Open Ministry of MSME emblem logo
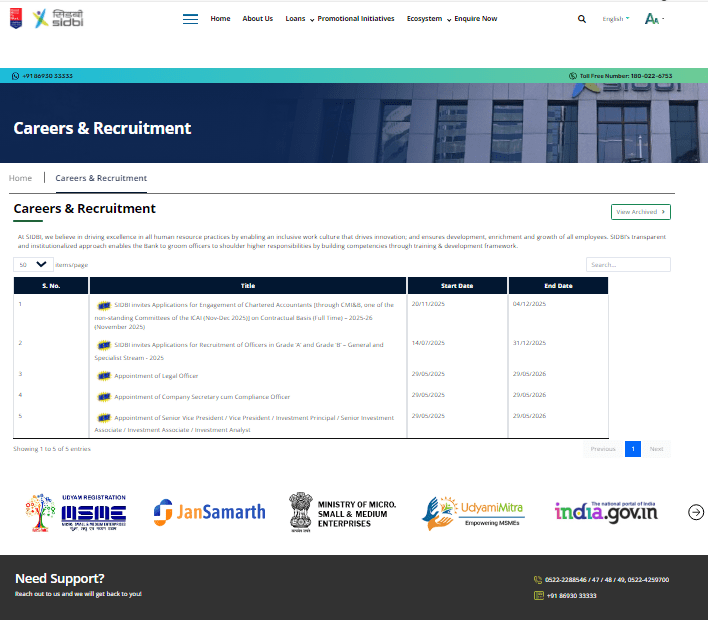 (343, 513)
